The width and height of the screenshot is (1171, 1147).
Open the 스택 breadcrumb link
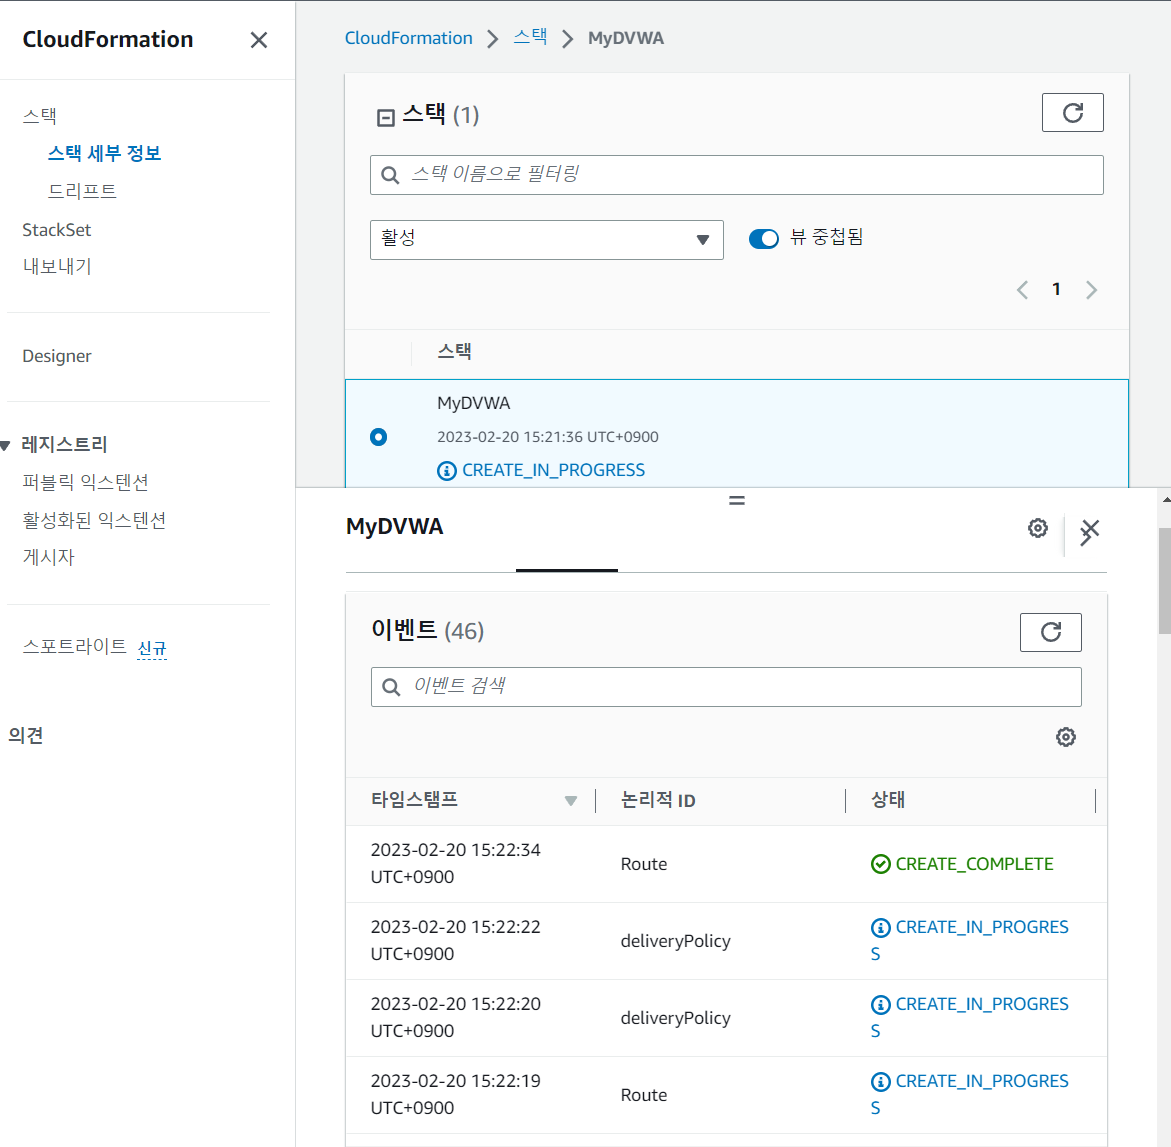coord(530,37)
